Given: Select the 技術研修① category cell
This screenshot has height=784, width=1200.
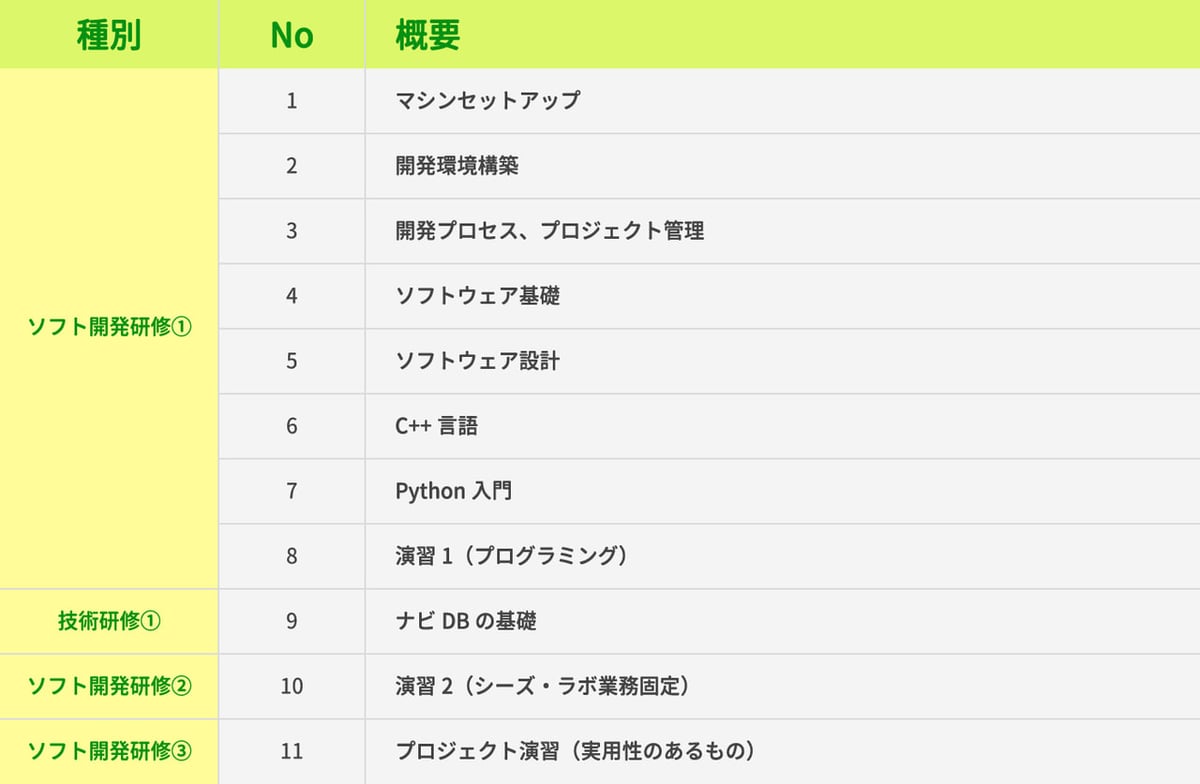Looking at the screenshot, I should [108, 621].
